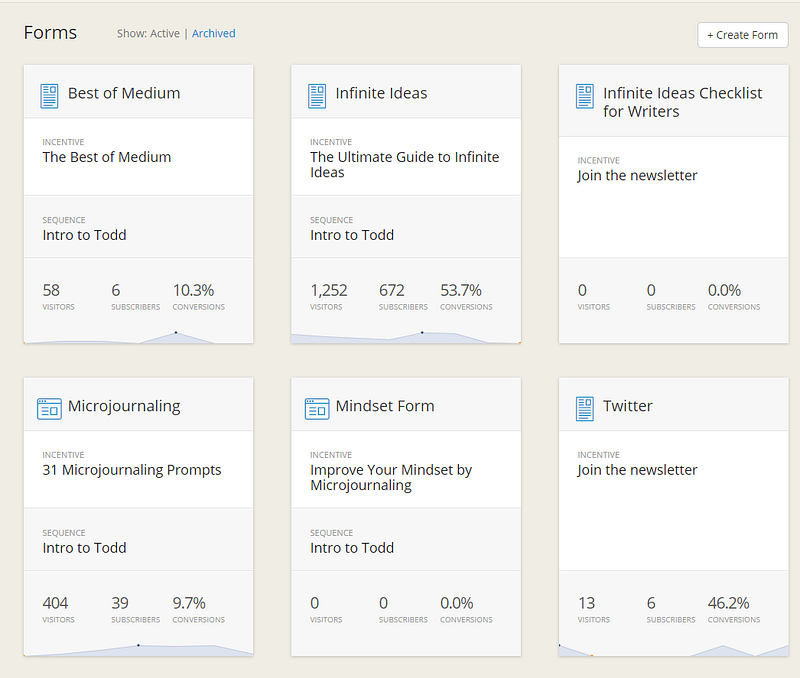Click the 1,252 visitors count

pyautogui.click(x=329, y=290)
